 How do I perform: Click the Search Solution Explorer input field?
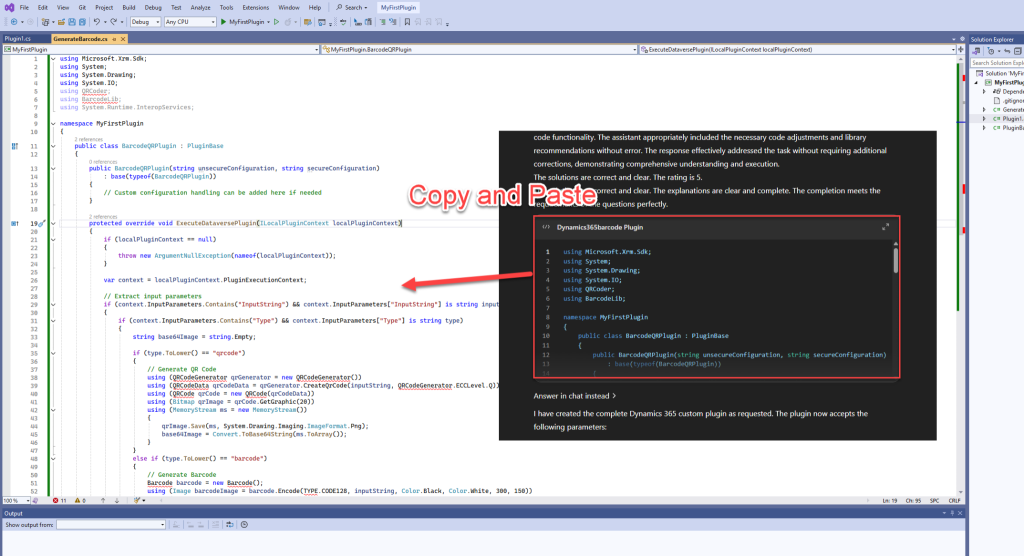click(997, 63)
